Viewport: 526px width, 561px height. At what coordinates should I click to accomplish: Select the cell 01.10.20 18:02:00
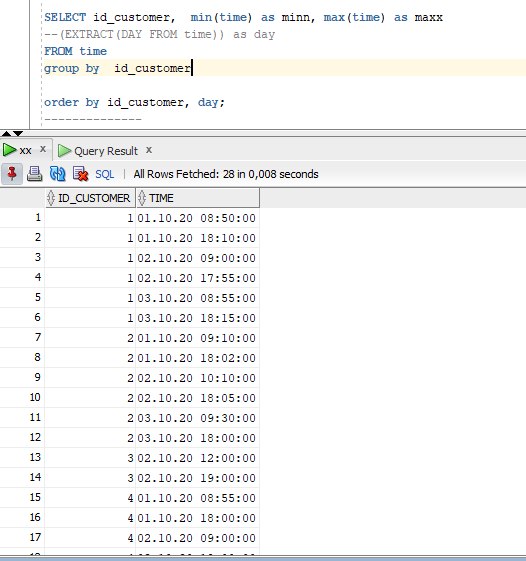[197, 358]
